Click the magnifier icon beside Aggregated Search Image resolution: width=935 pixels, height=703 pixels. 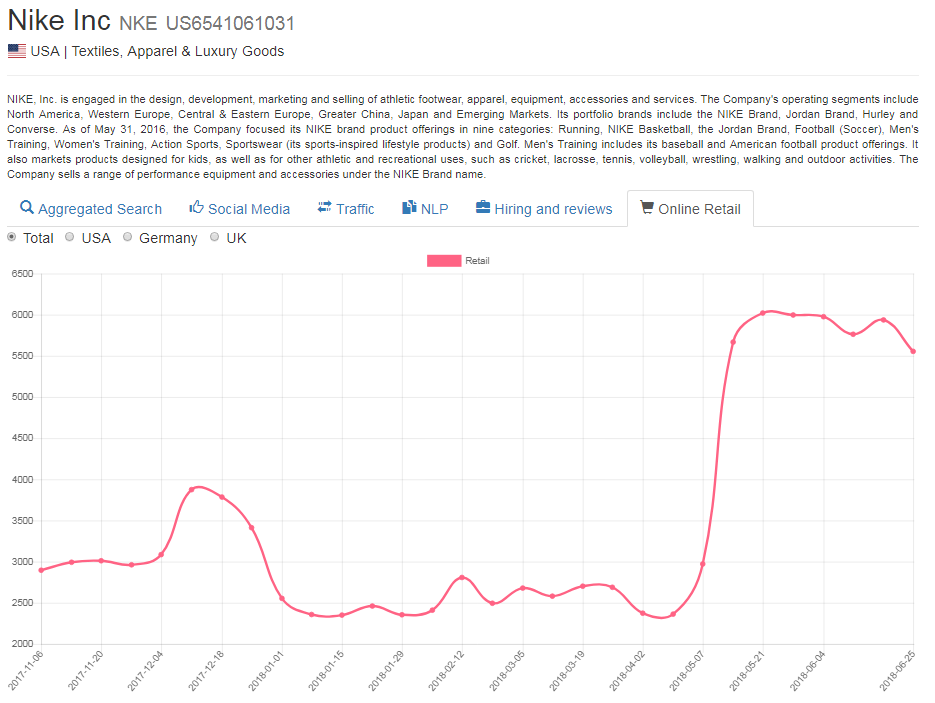click(27, 208)
